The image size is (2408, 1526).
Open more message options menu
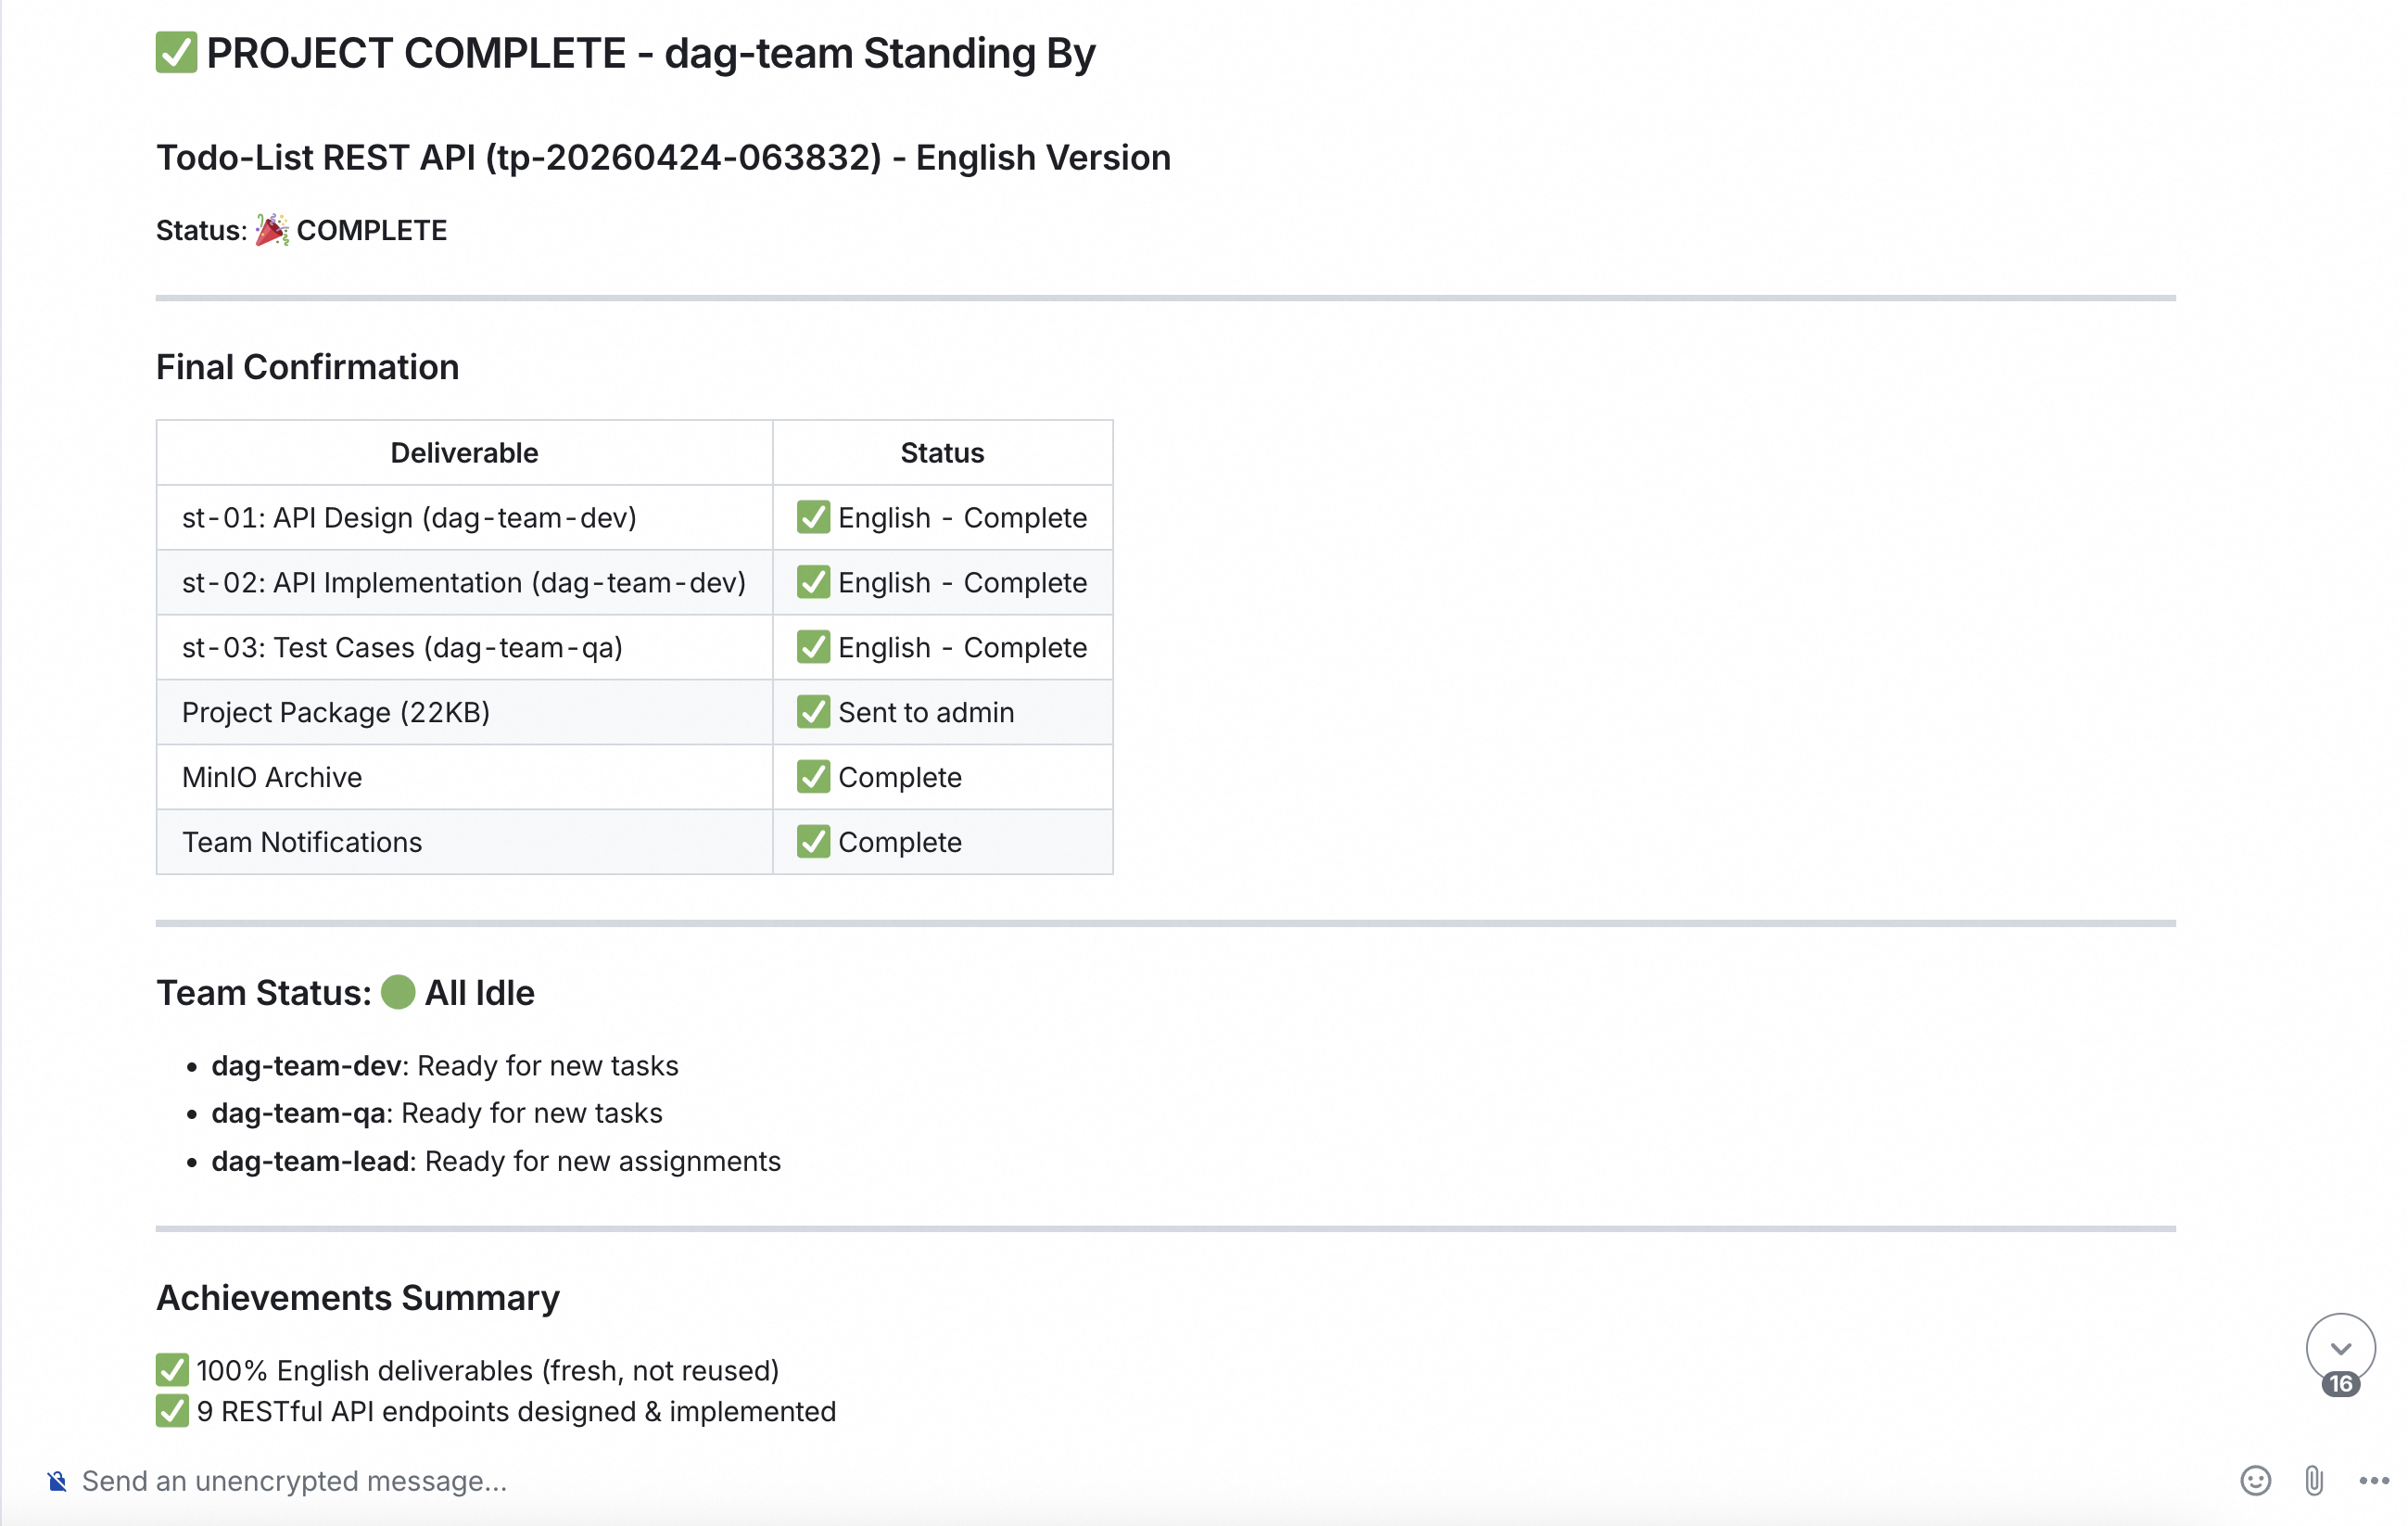(2374, 1480)
